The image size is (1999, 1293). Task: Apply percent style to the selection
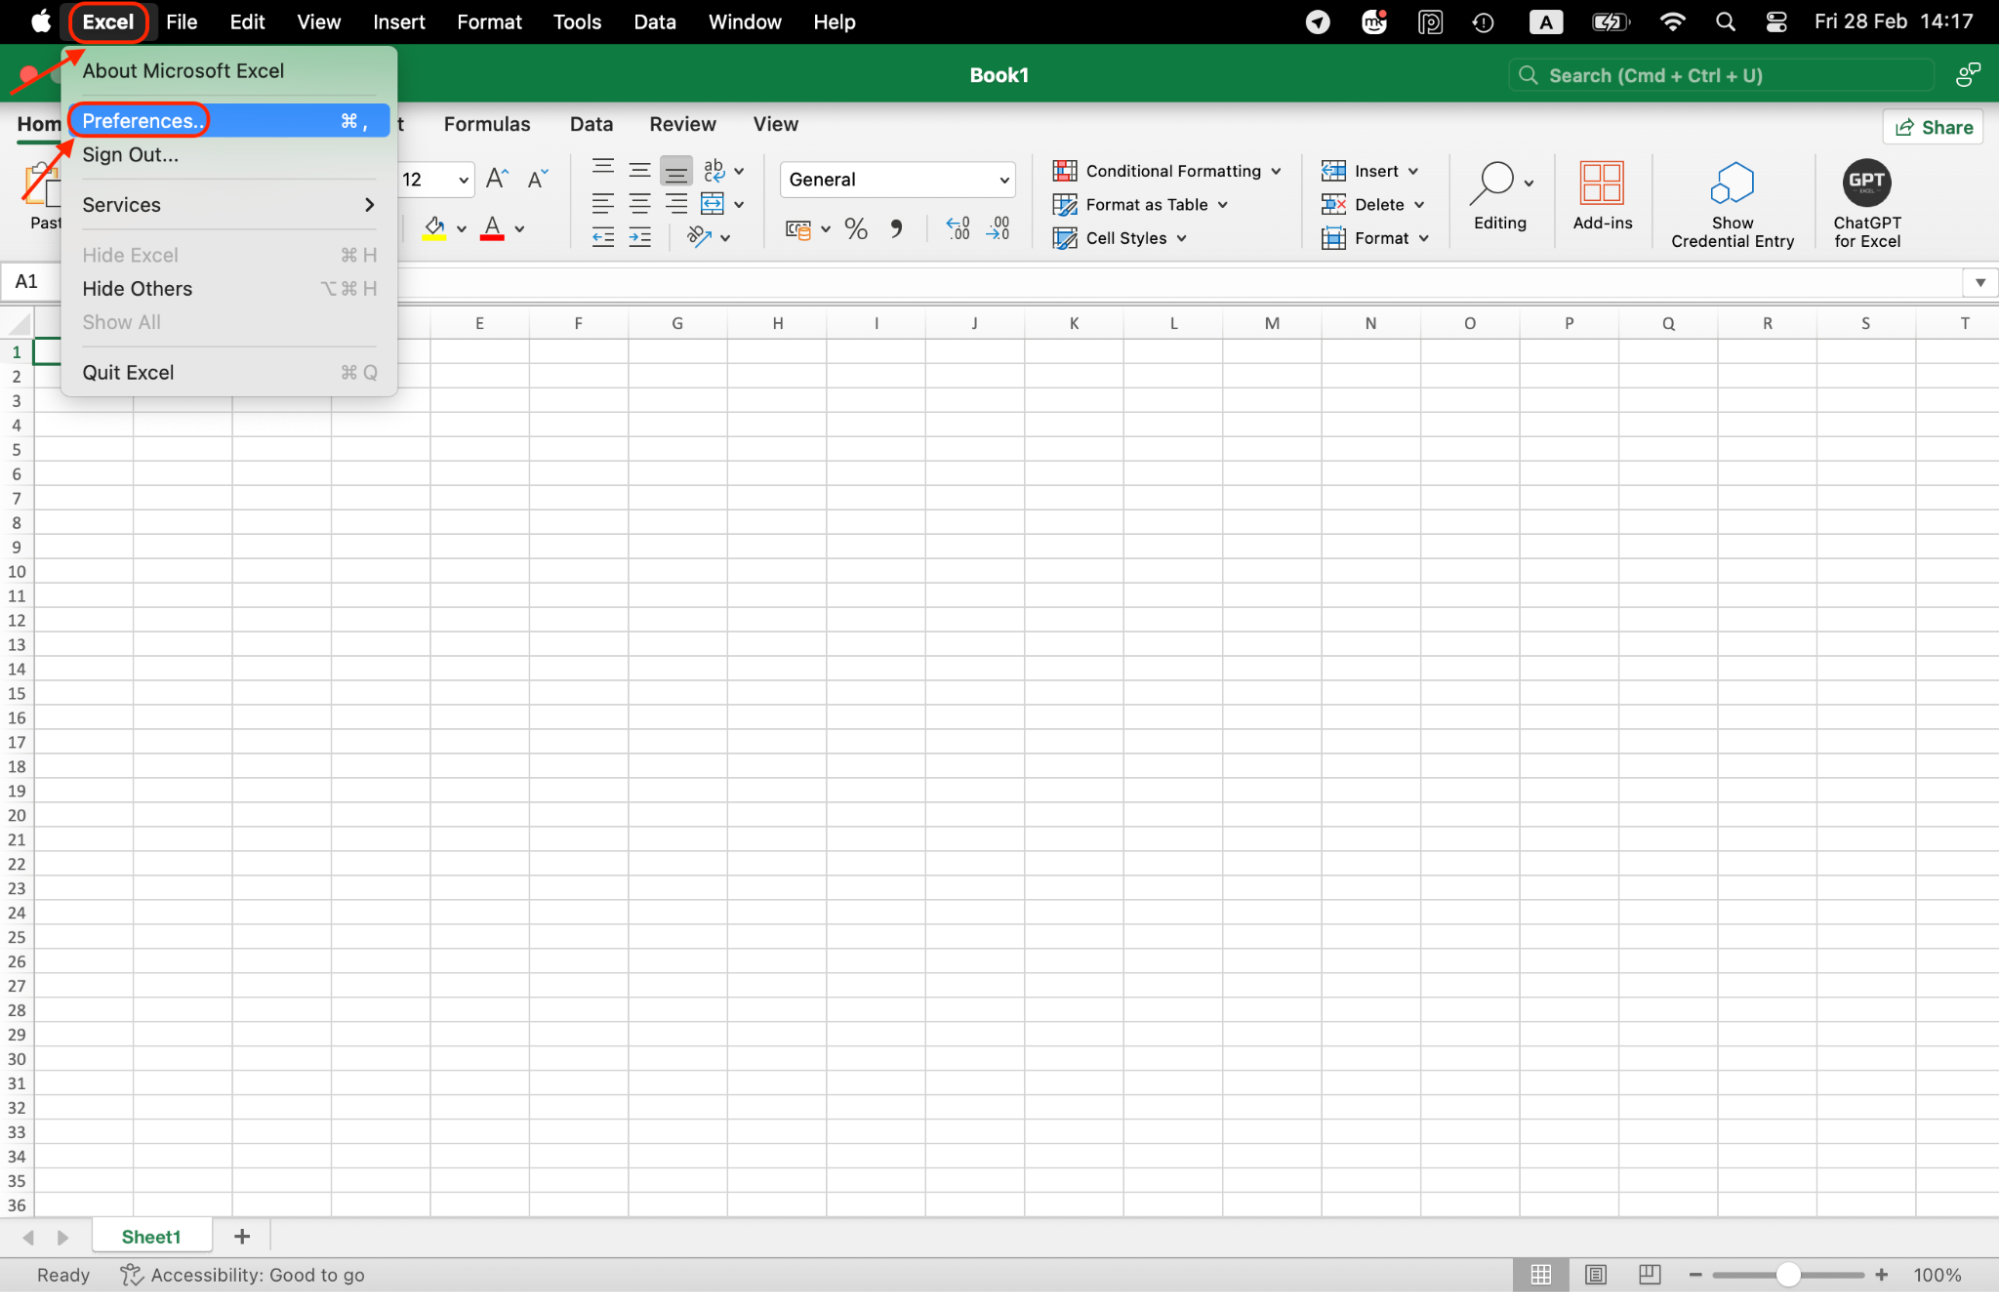pos(856,228)
